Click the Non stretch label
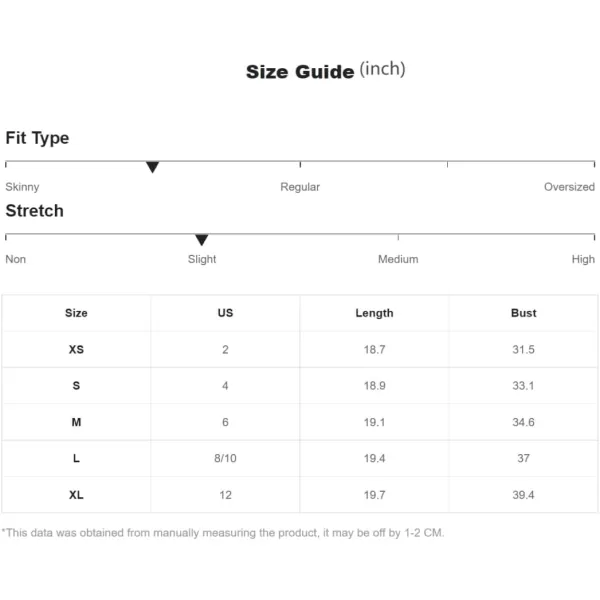The height and width of the screenshot is (600, 600). coord(16,259)
